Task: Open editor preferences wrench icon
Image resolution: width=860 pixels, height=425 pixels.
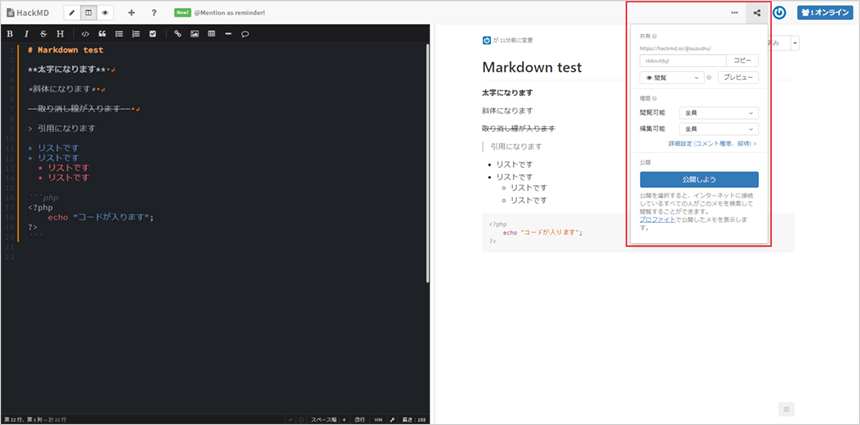Action: (x=392, y=420)
